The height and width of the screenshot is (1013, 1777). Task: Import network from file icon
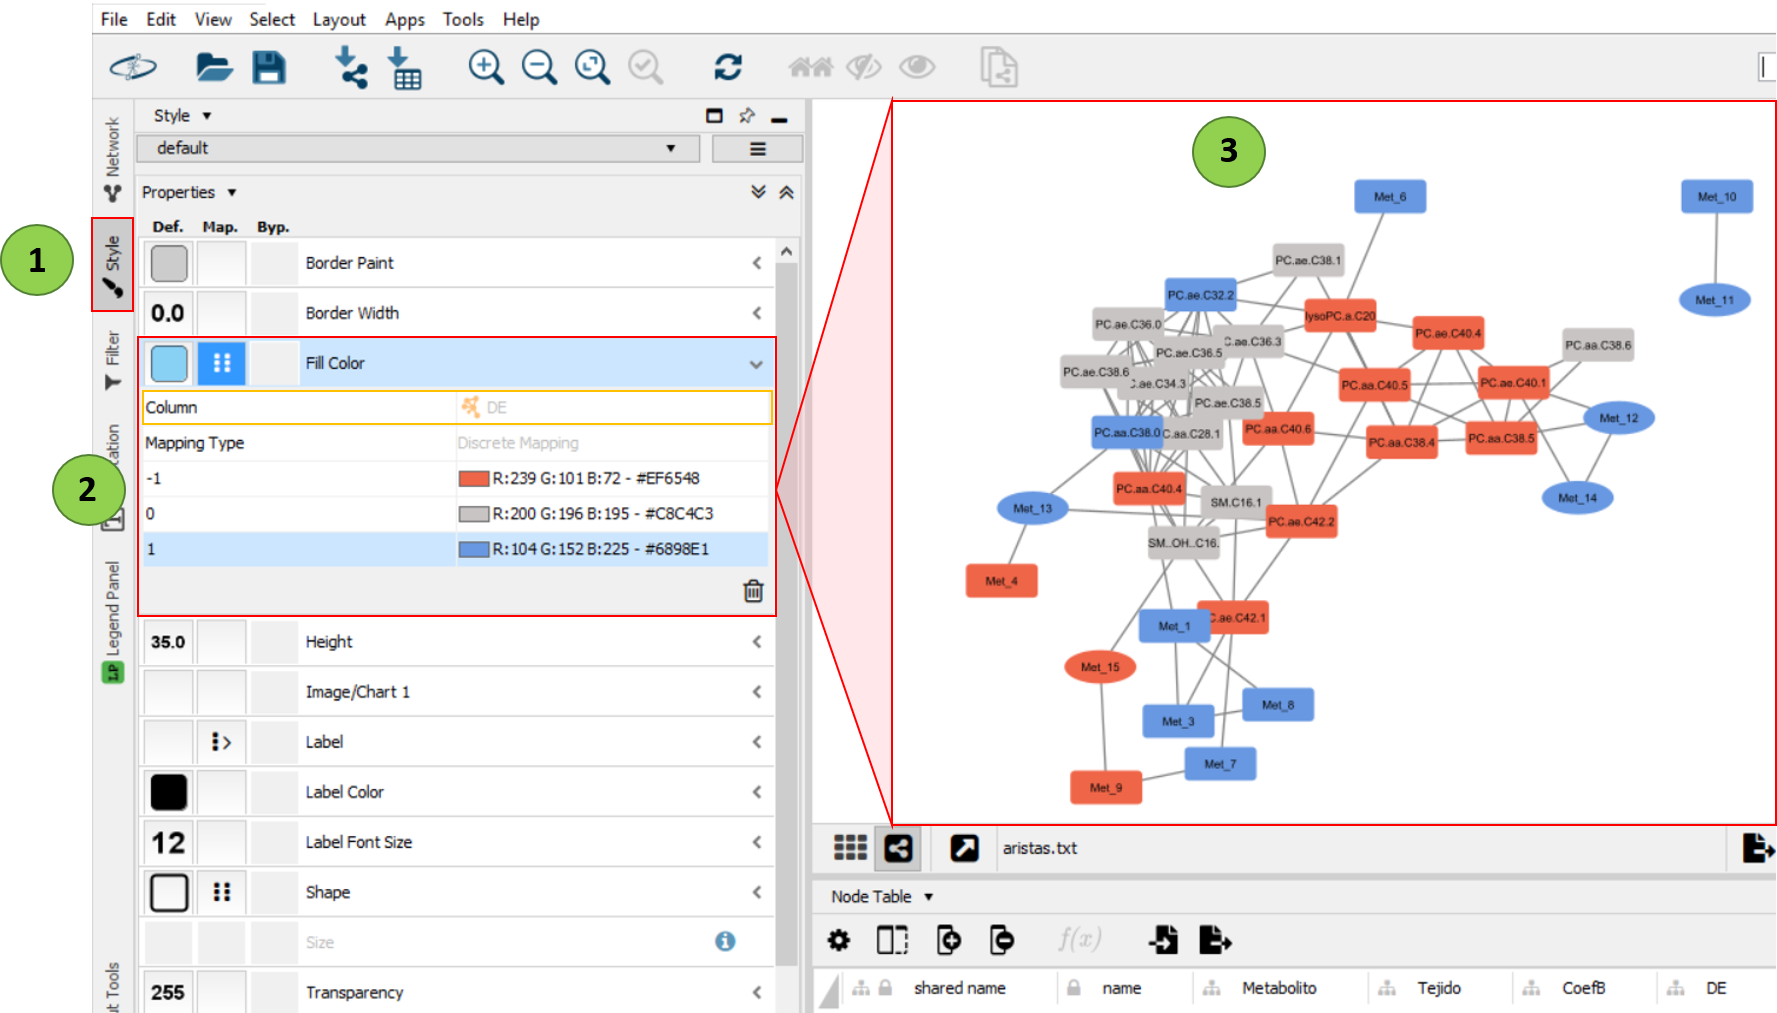[350, 67]
